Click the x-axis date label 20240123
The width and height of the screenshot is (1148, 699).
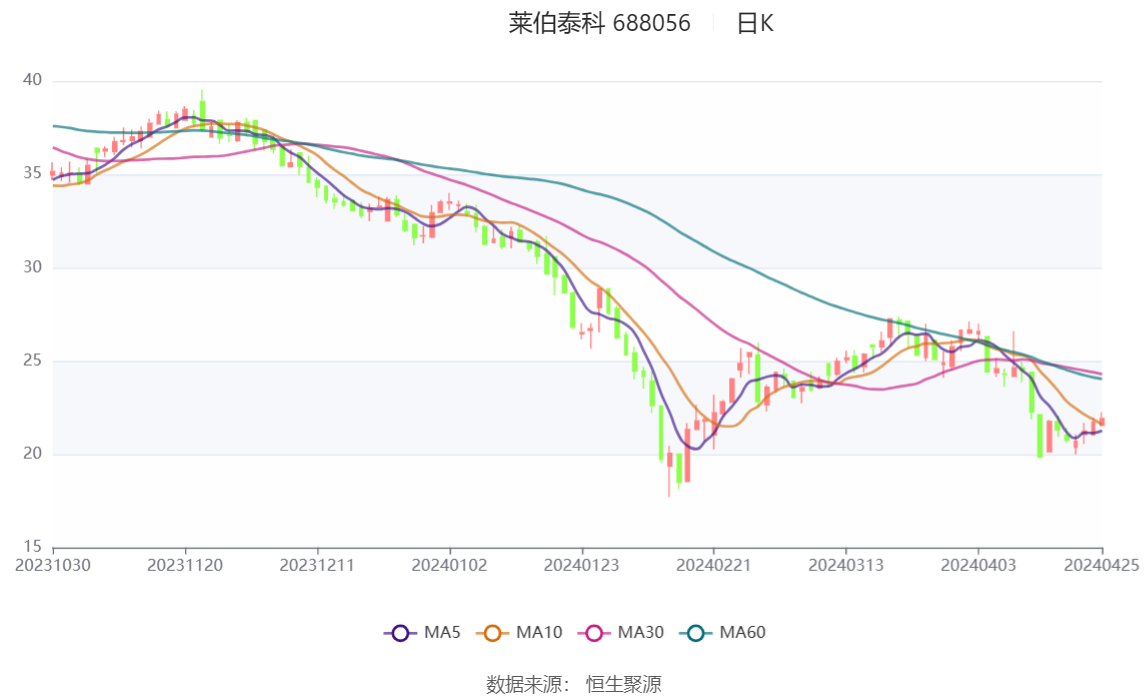point(581,566)
